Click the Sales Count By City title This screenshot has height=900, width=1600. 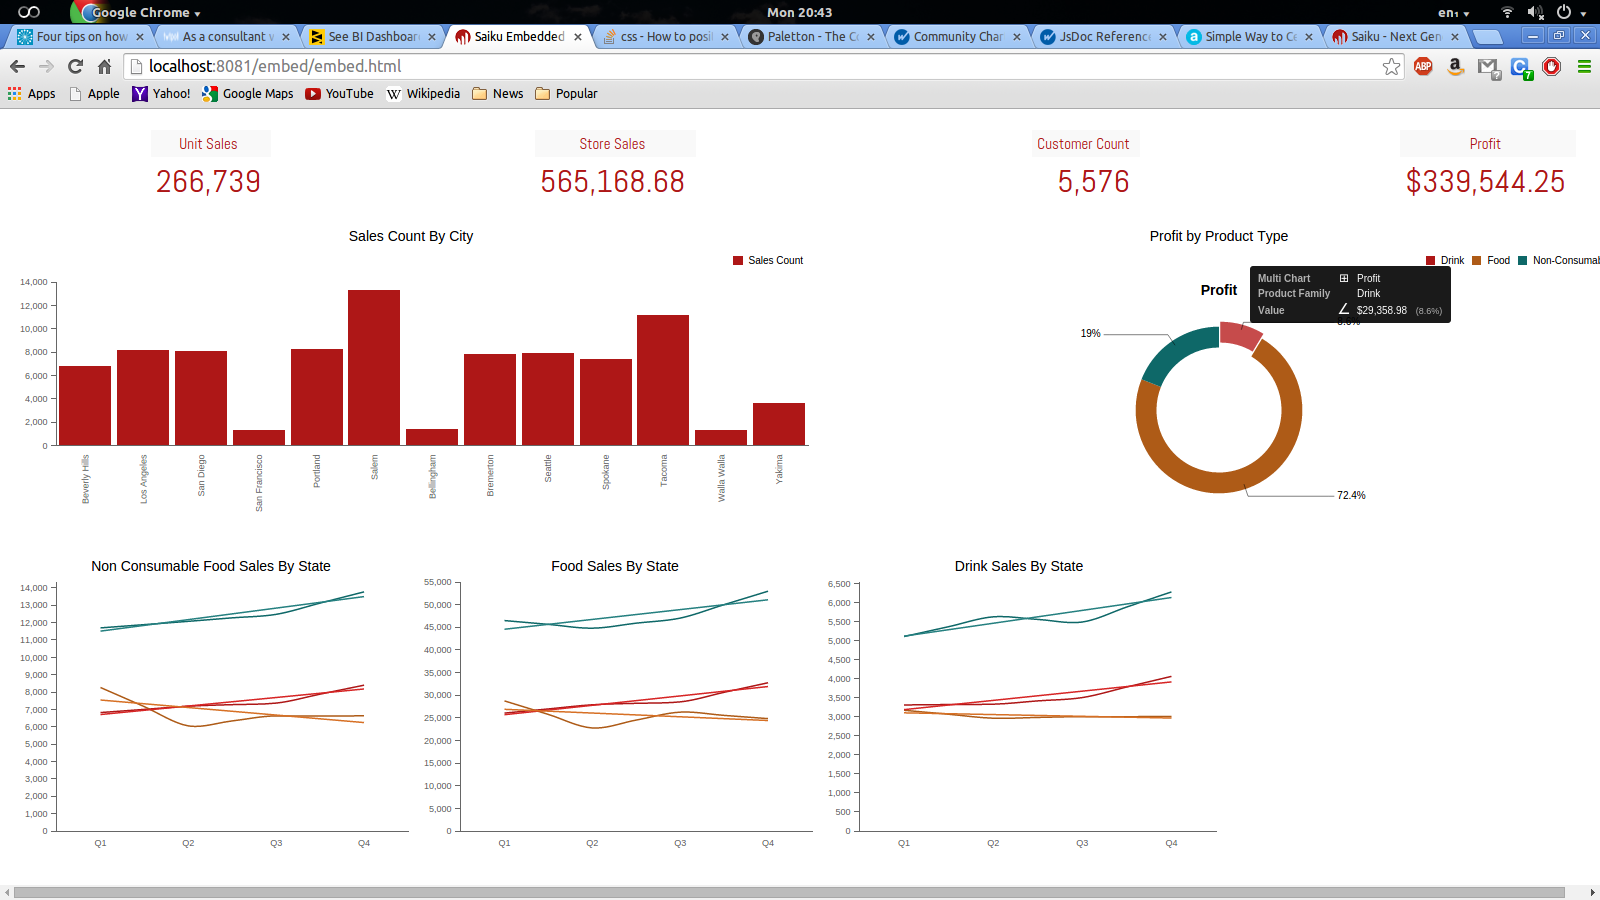411,236
